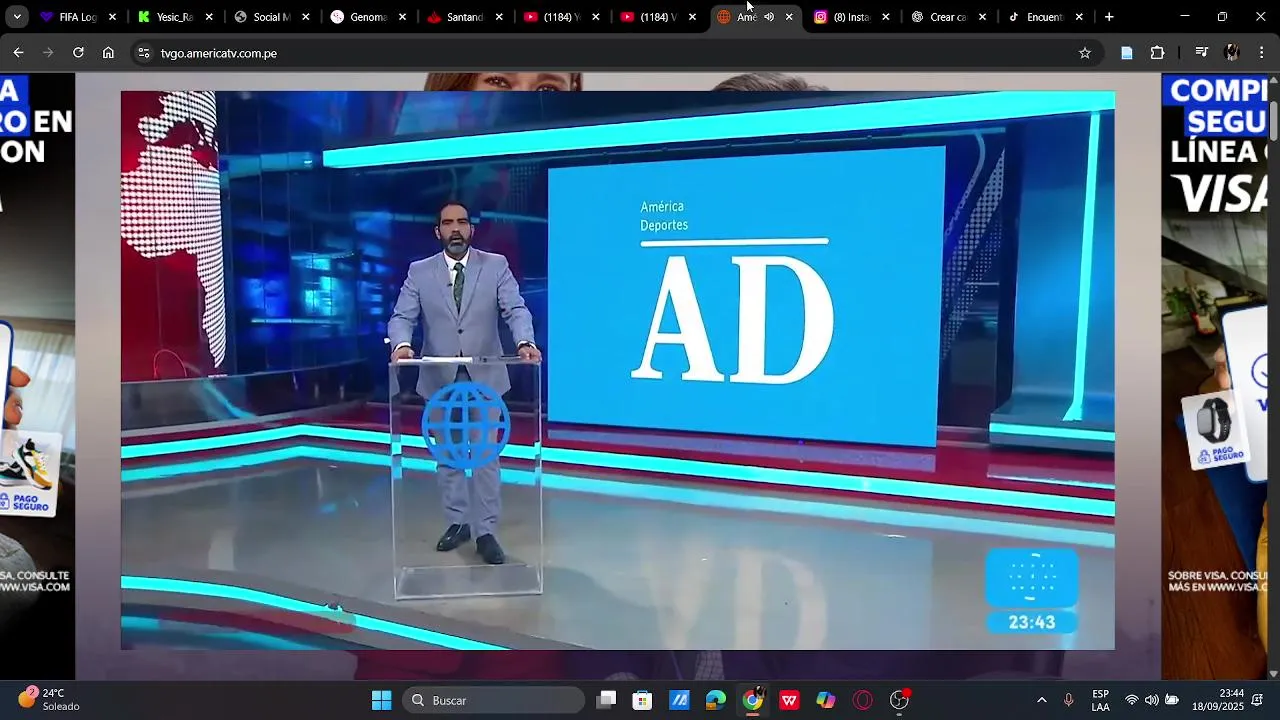This screenshot has width=1280, height=720.
Task: Close the FIFA Log tab
Action: [112, 17]
